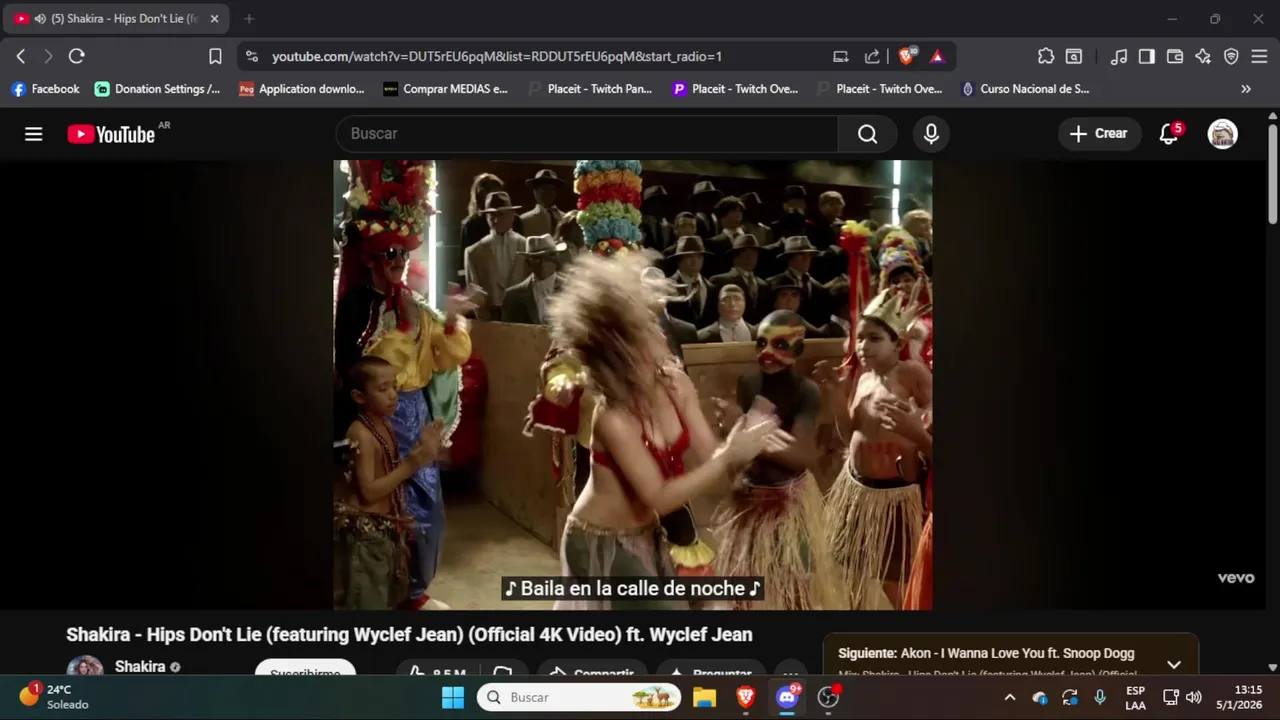Start voice search with the microphone icon
1280x720 pixels.
(931, 134)
